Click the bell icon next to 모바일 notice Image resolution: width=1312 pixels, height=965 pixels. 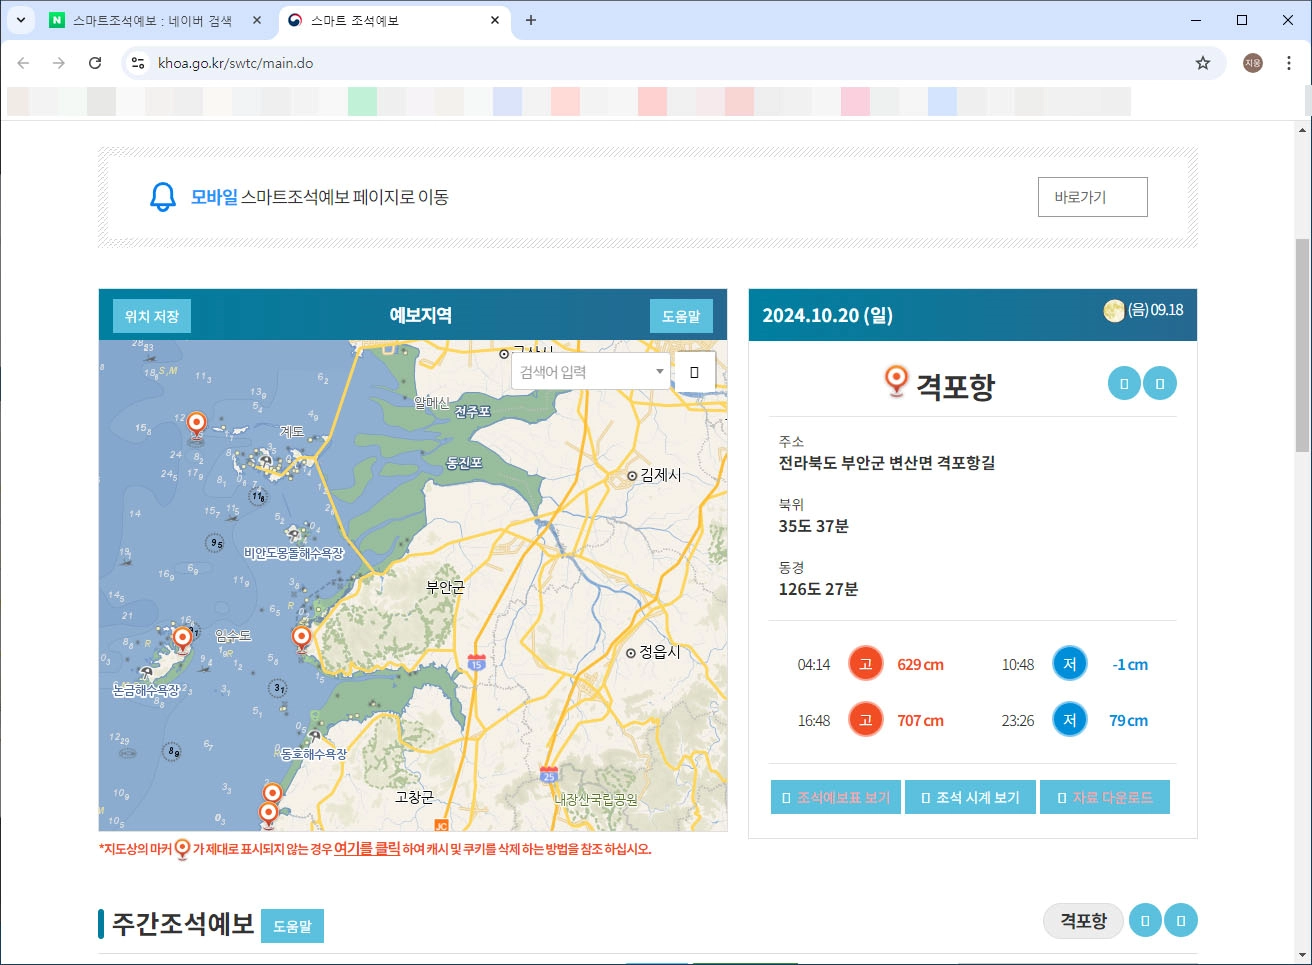point(162,197)
